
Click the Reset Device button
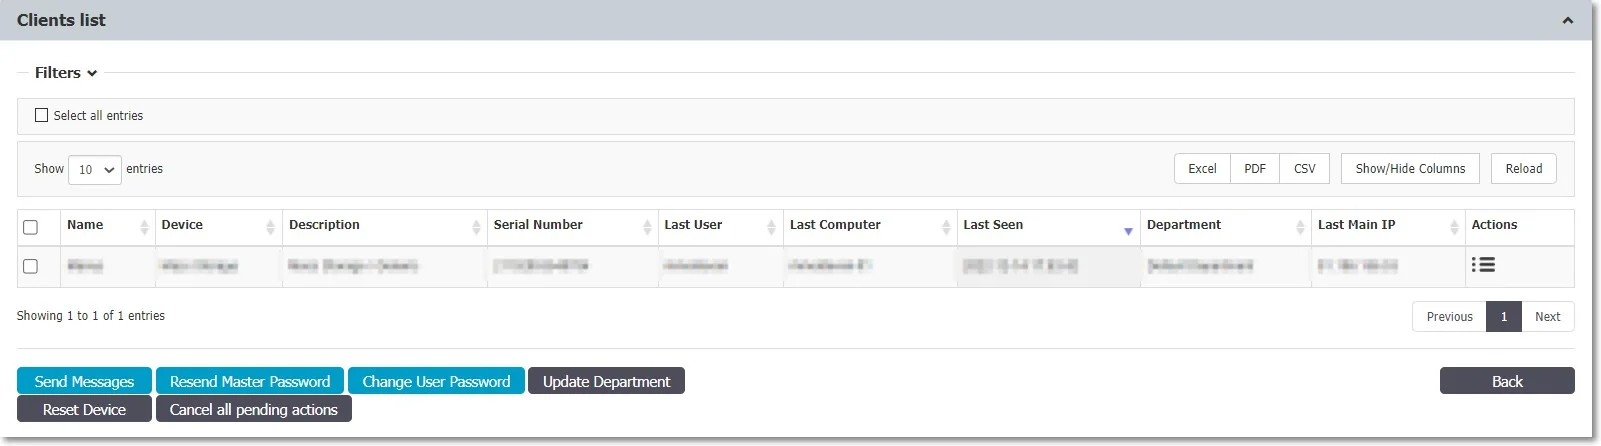84,409
